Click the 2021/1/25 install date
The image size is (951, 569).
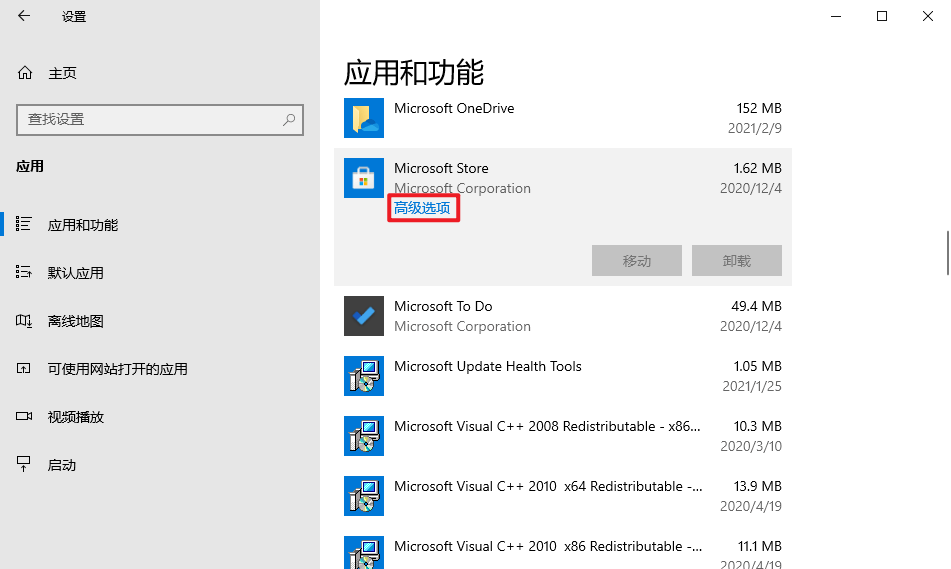point(752,386)
